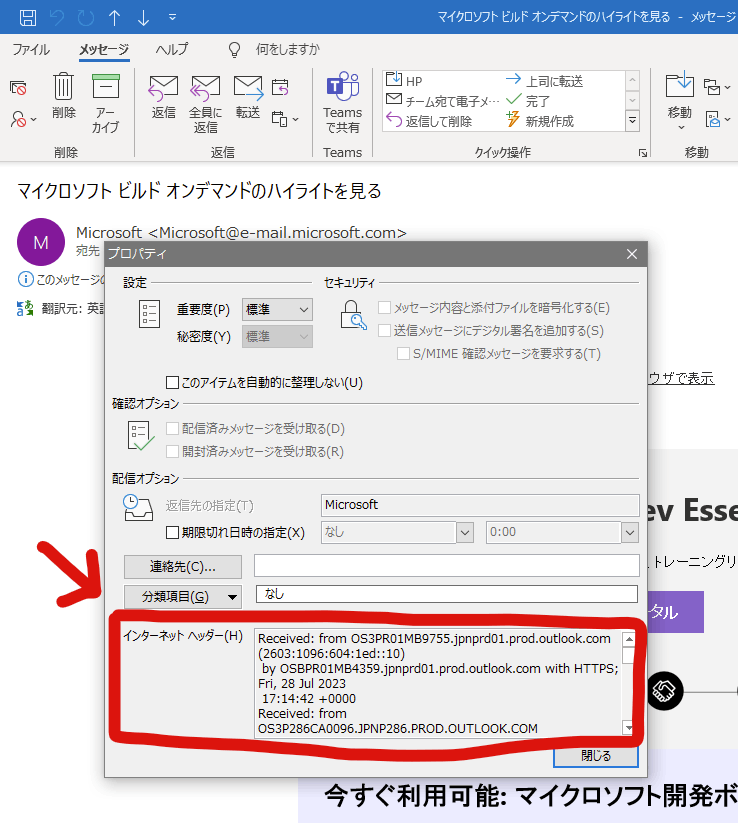Click the 何をしますか search box
The image size is (738, 823).
pyautogui.click(x=287, y=49)
